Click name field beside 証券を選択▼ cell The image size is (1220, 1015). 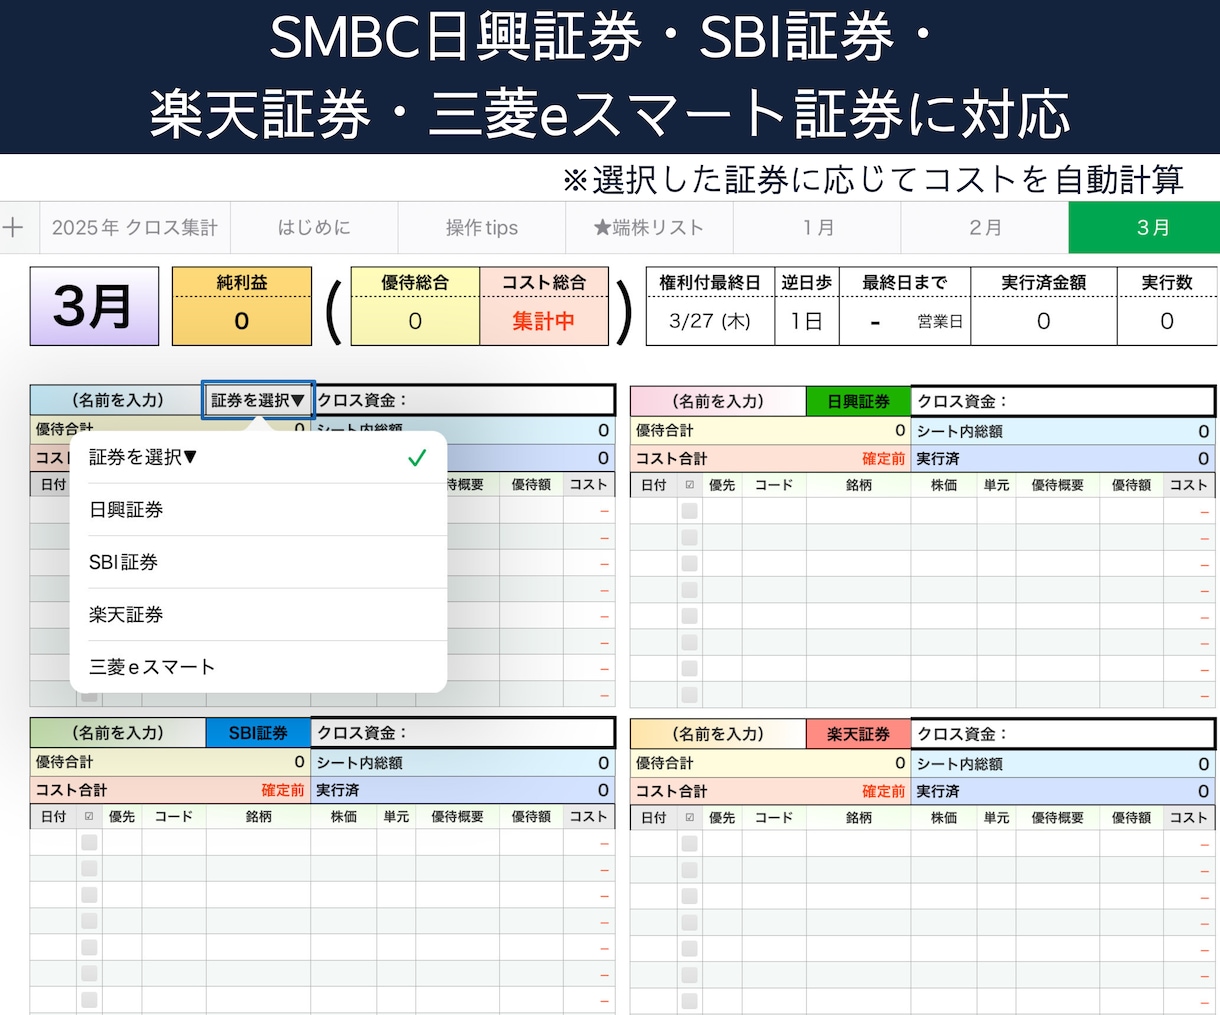pyautogui.click(x=117, y=400)
